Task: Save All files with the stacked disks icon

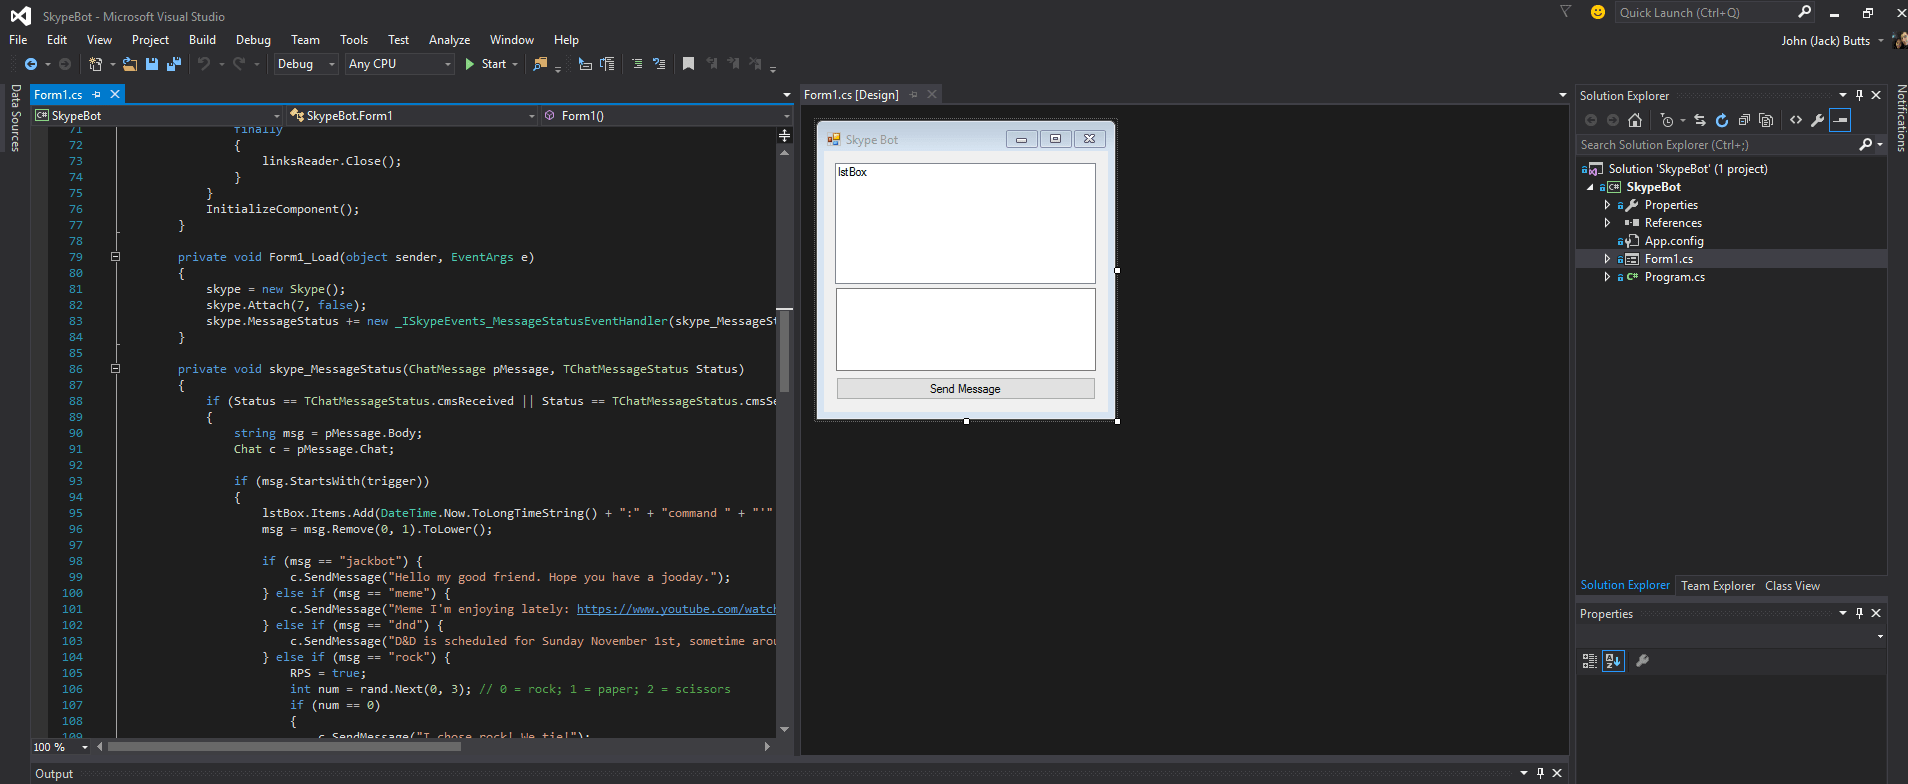Action: 174,64
